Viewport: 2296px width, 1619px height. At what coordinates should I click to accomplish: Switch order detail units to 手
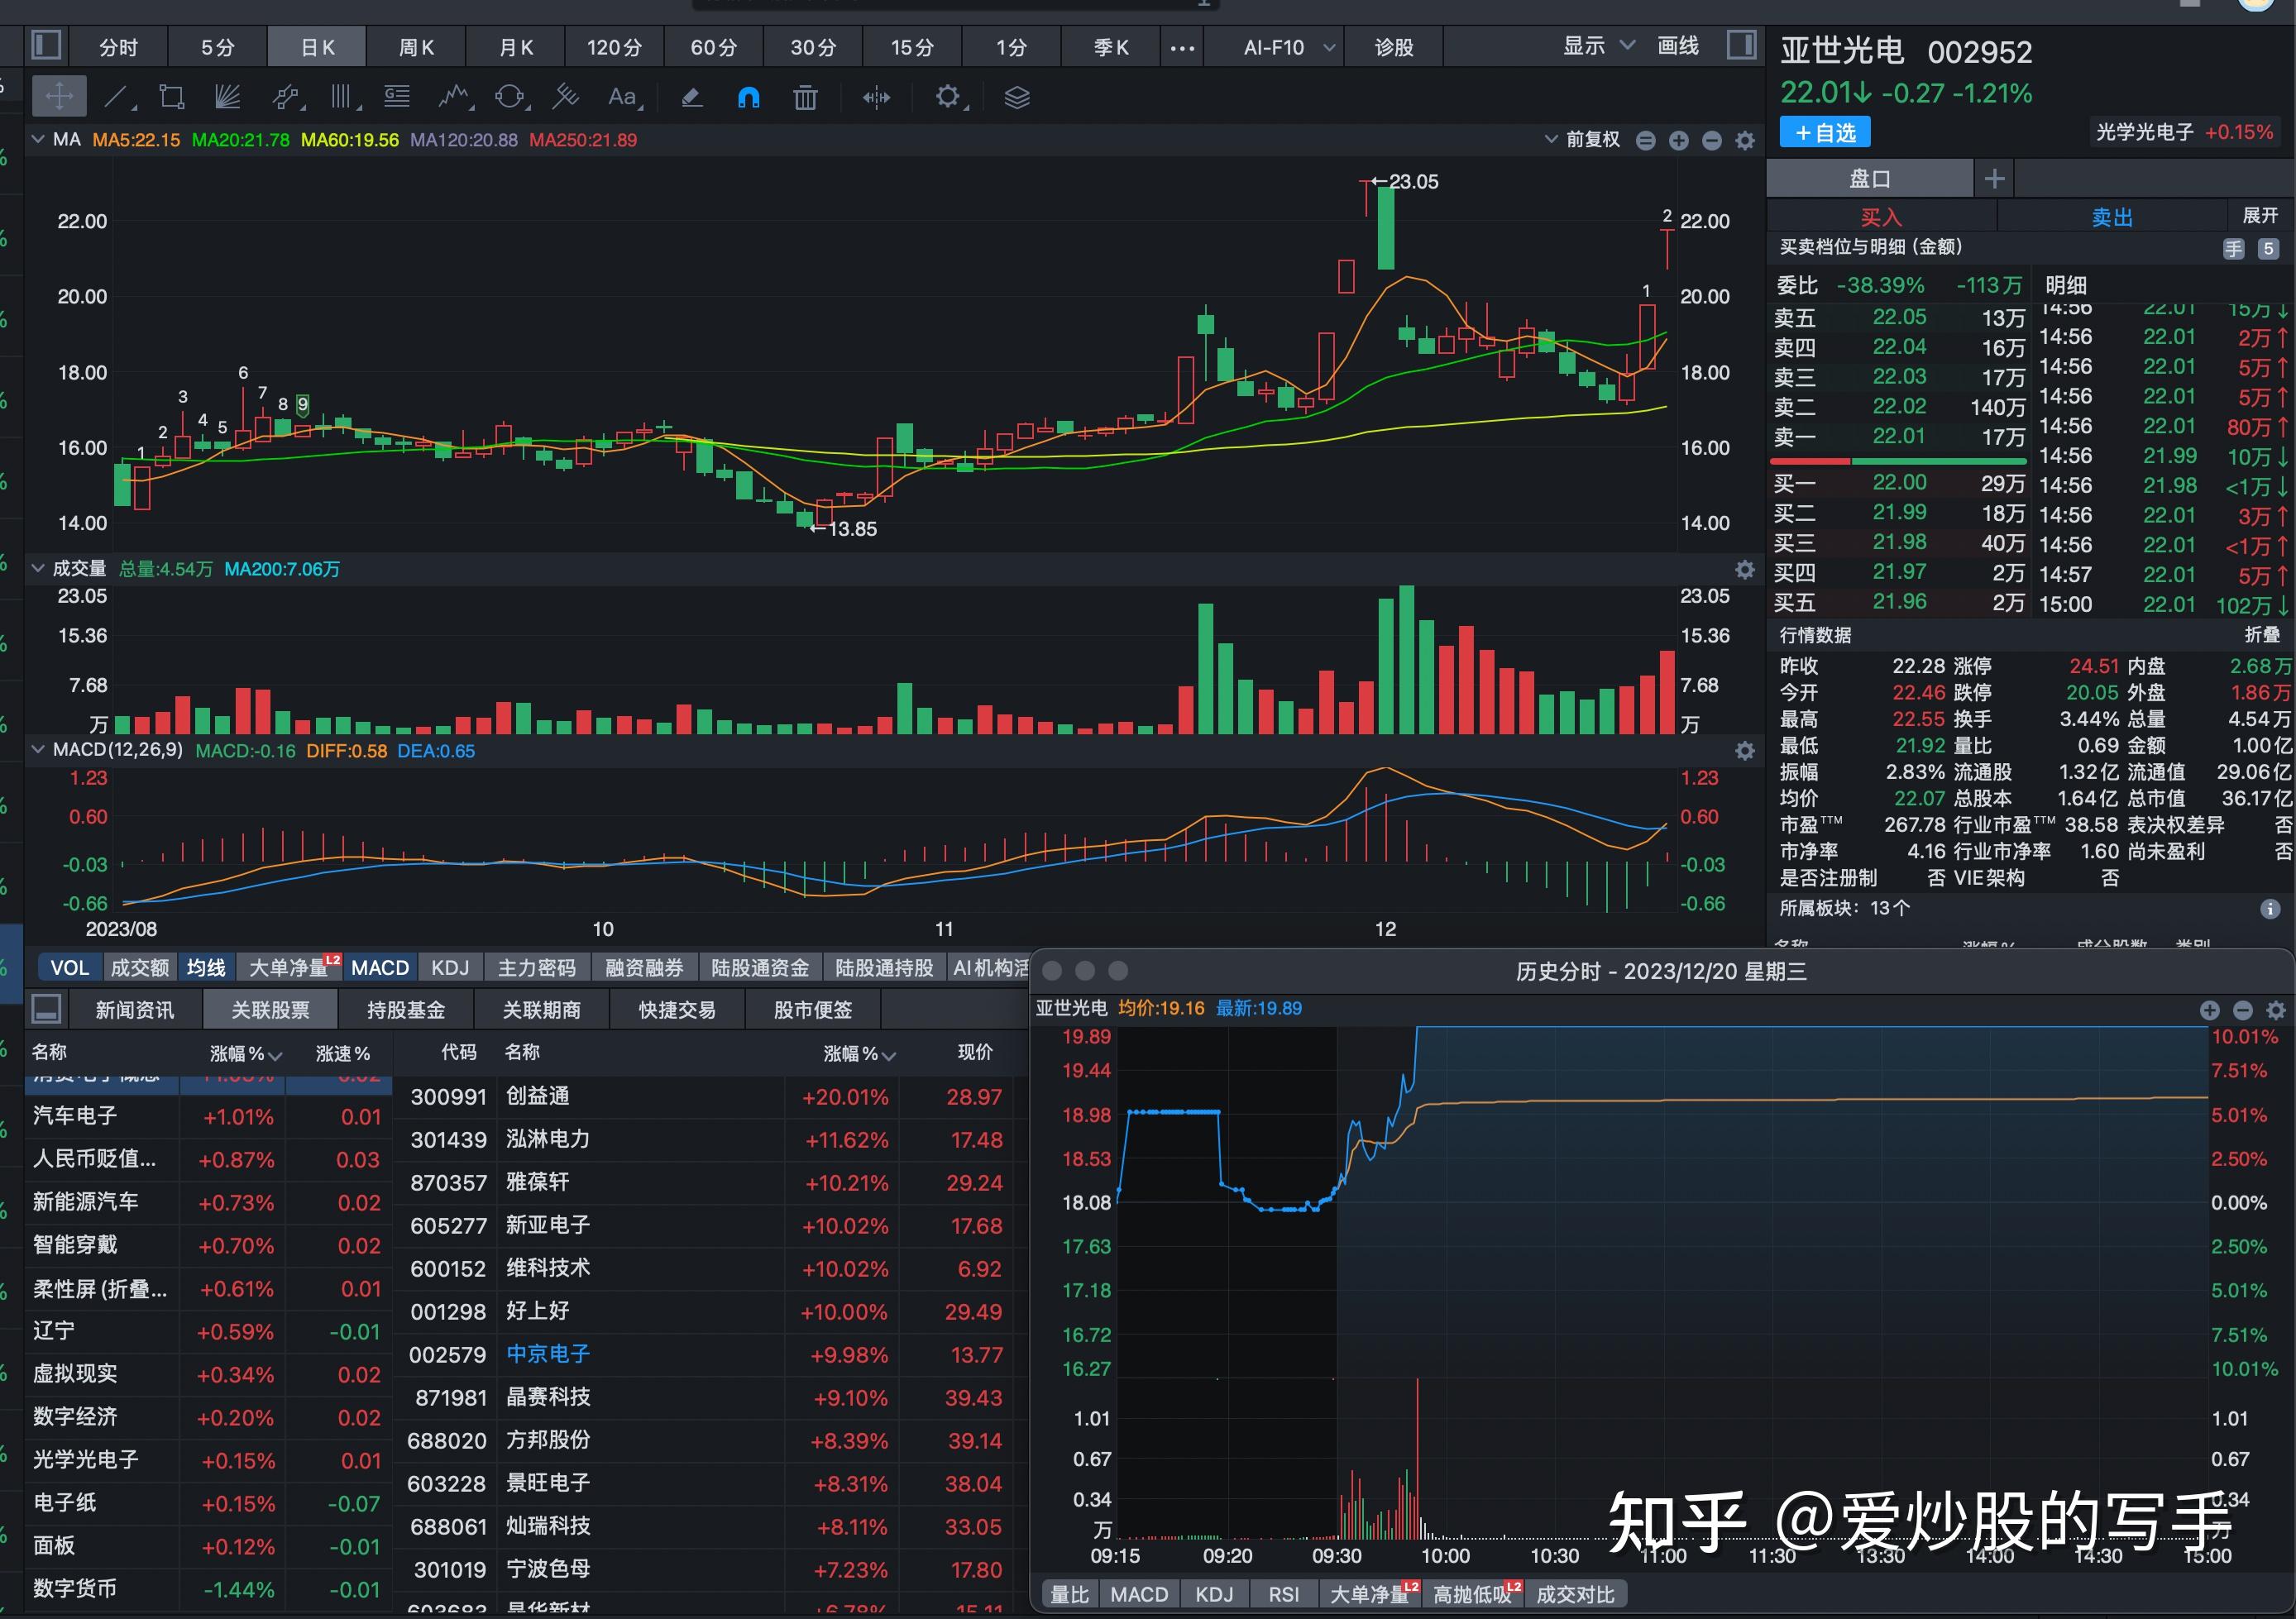pyautogui.click(x=2234, y=248)
